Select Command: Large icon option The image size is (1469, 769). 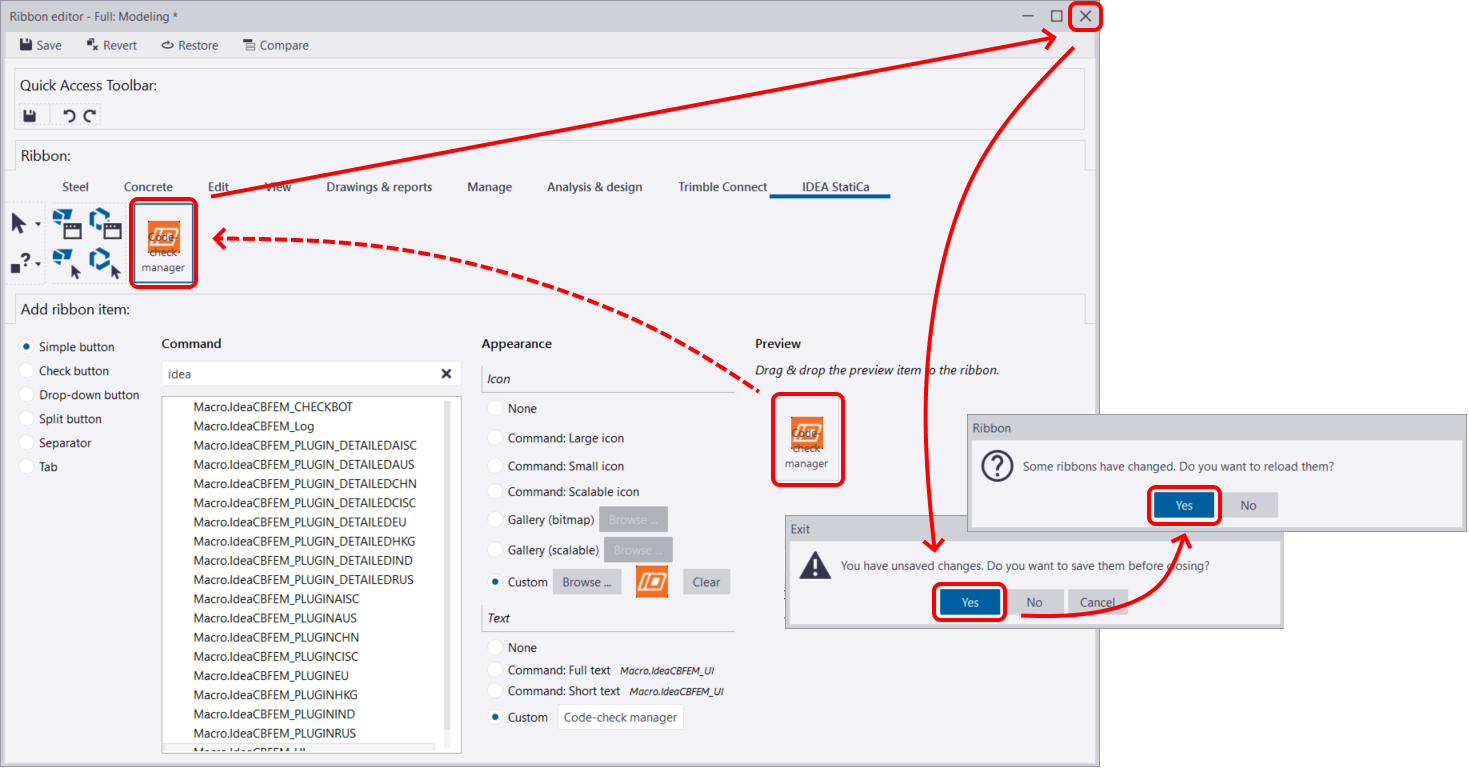(x=495, y=438)
